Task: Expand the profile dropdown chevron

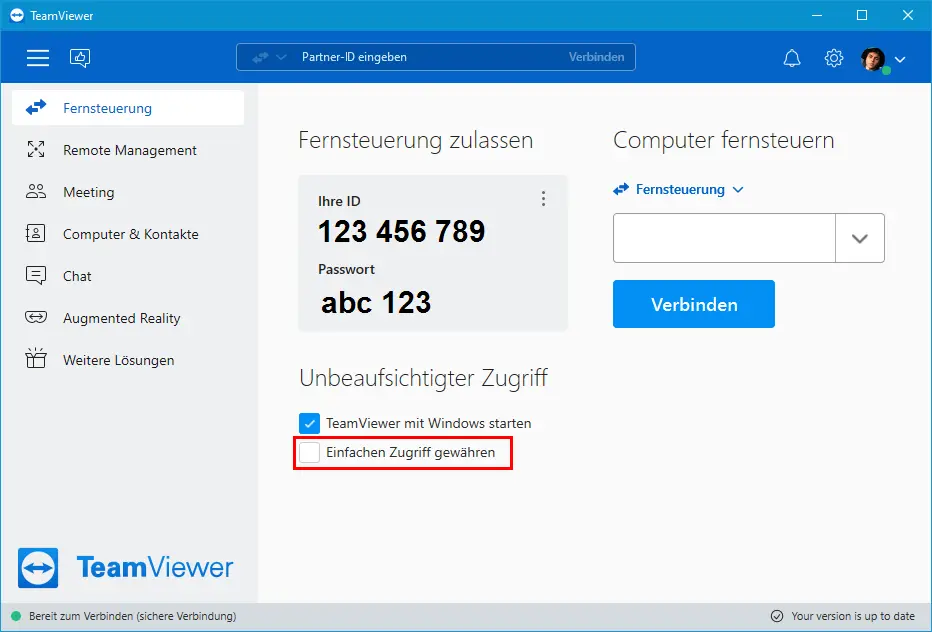Action: 900,59
